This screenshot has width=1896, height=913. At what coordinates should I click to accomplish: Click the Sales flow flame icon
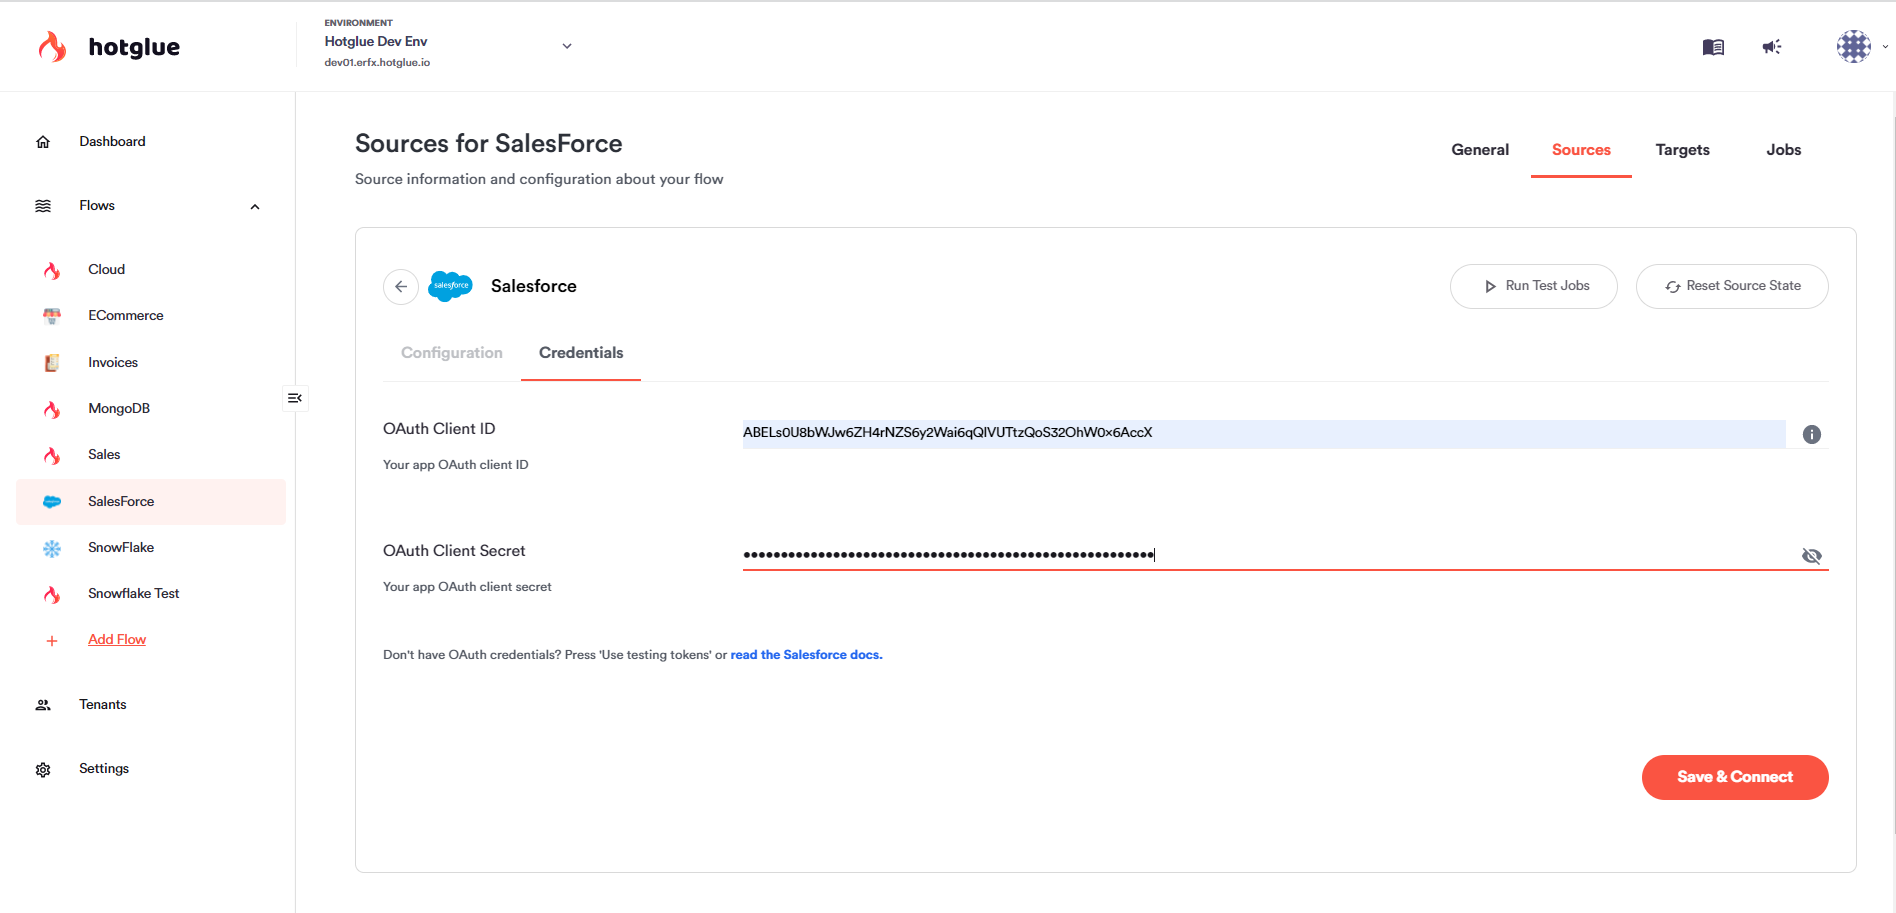52,455
